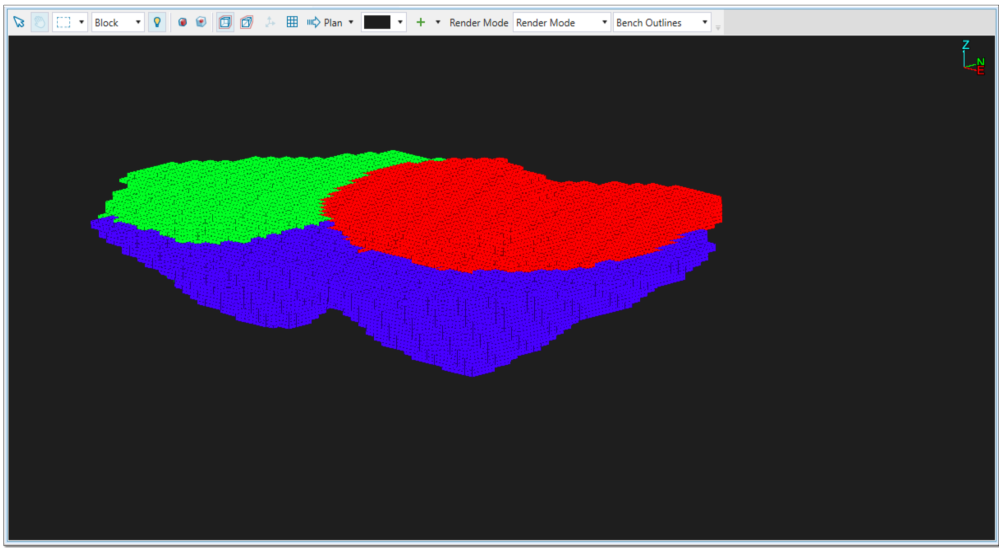
Task: Activate the pan hand tool
Action: click(40, 22)
